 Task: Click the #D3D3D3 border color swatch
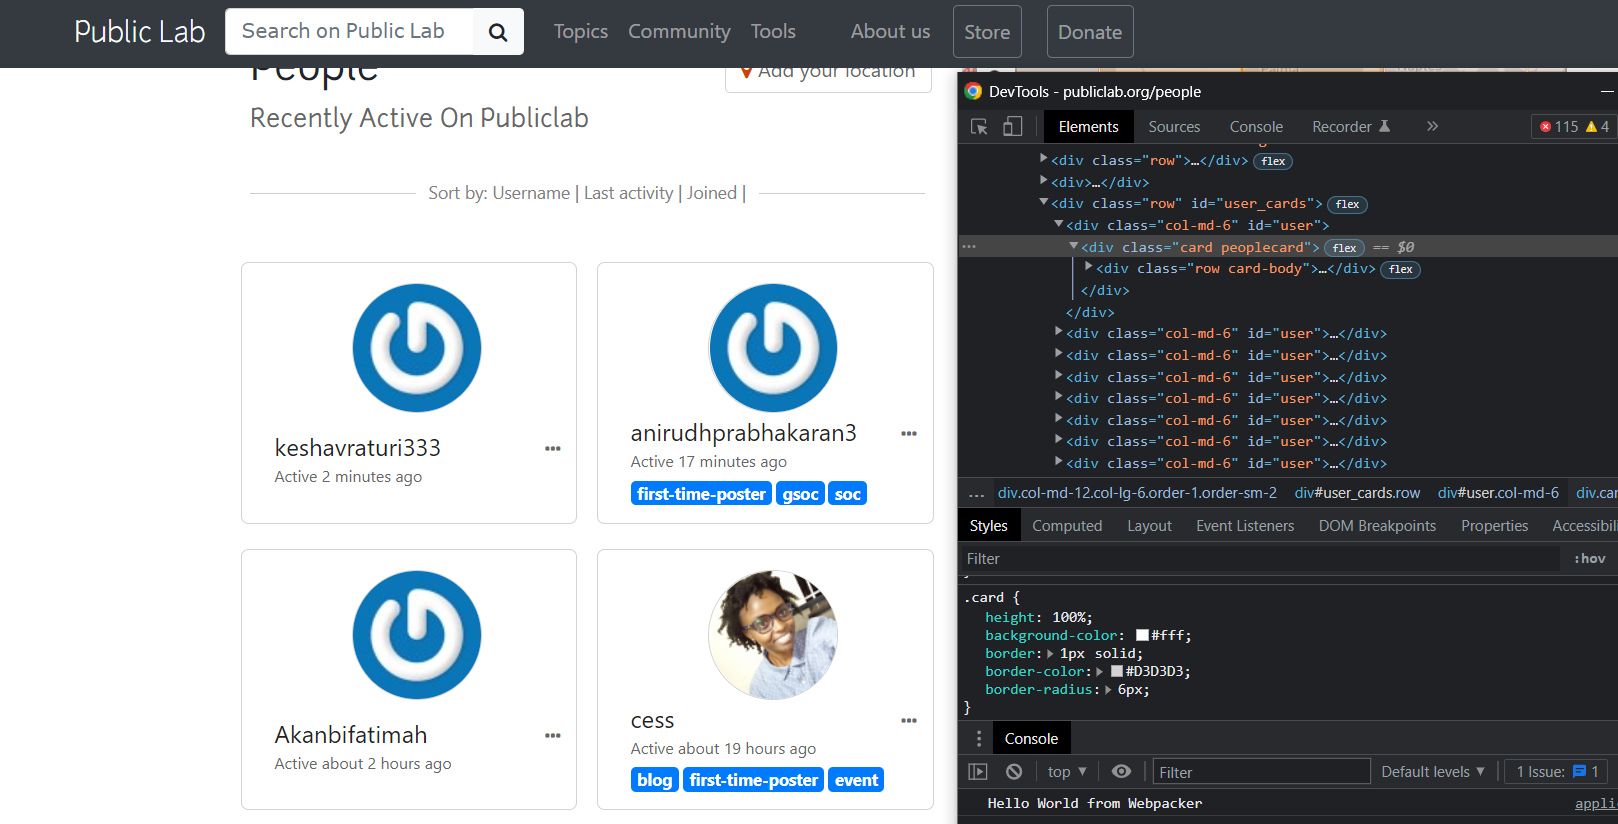tap(1117, 672)
